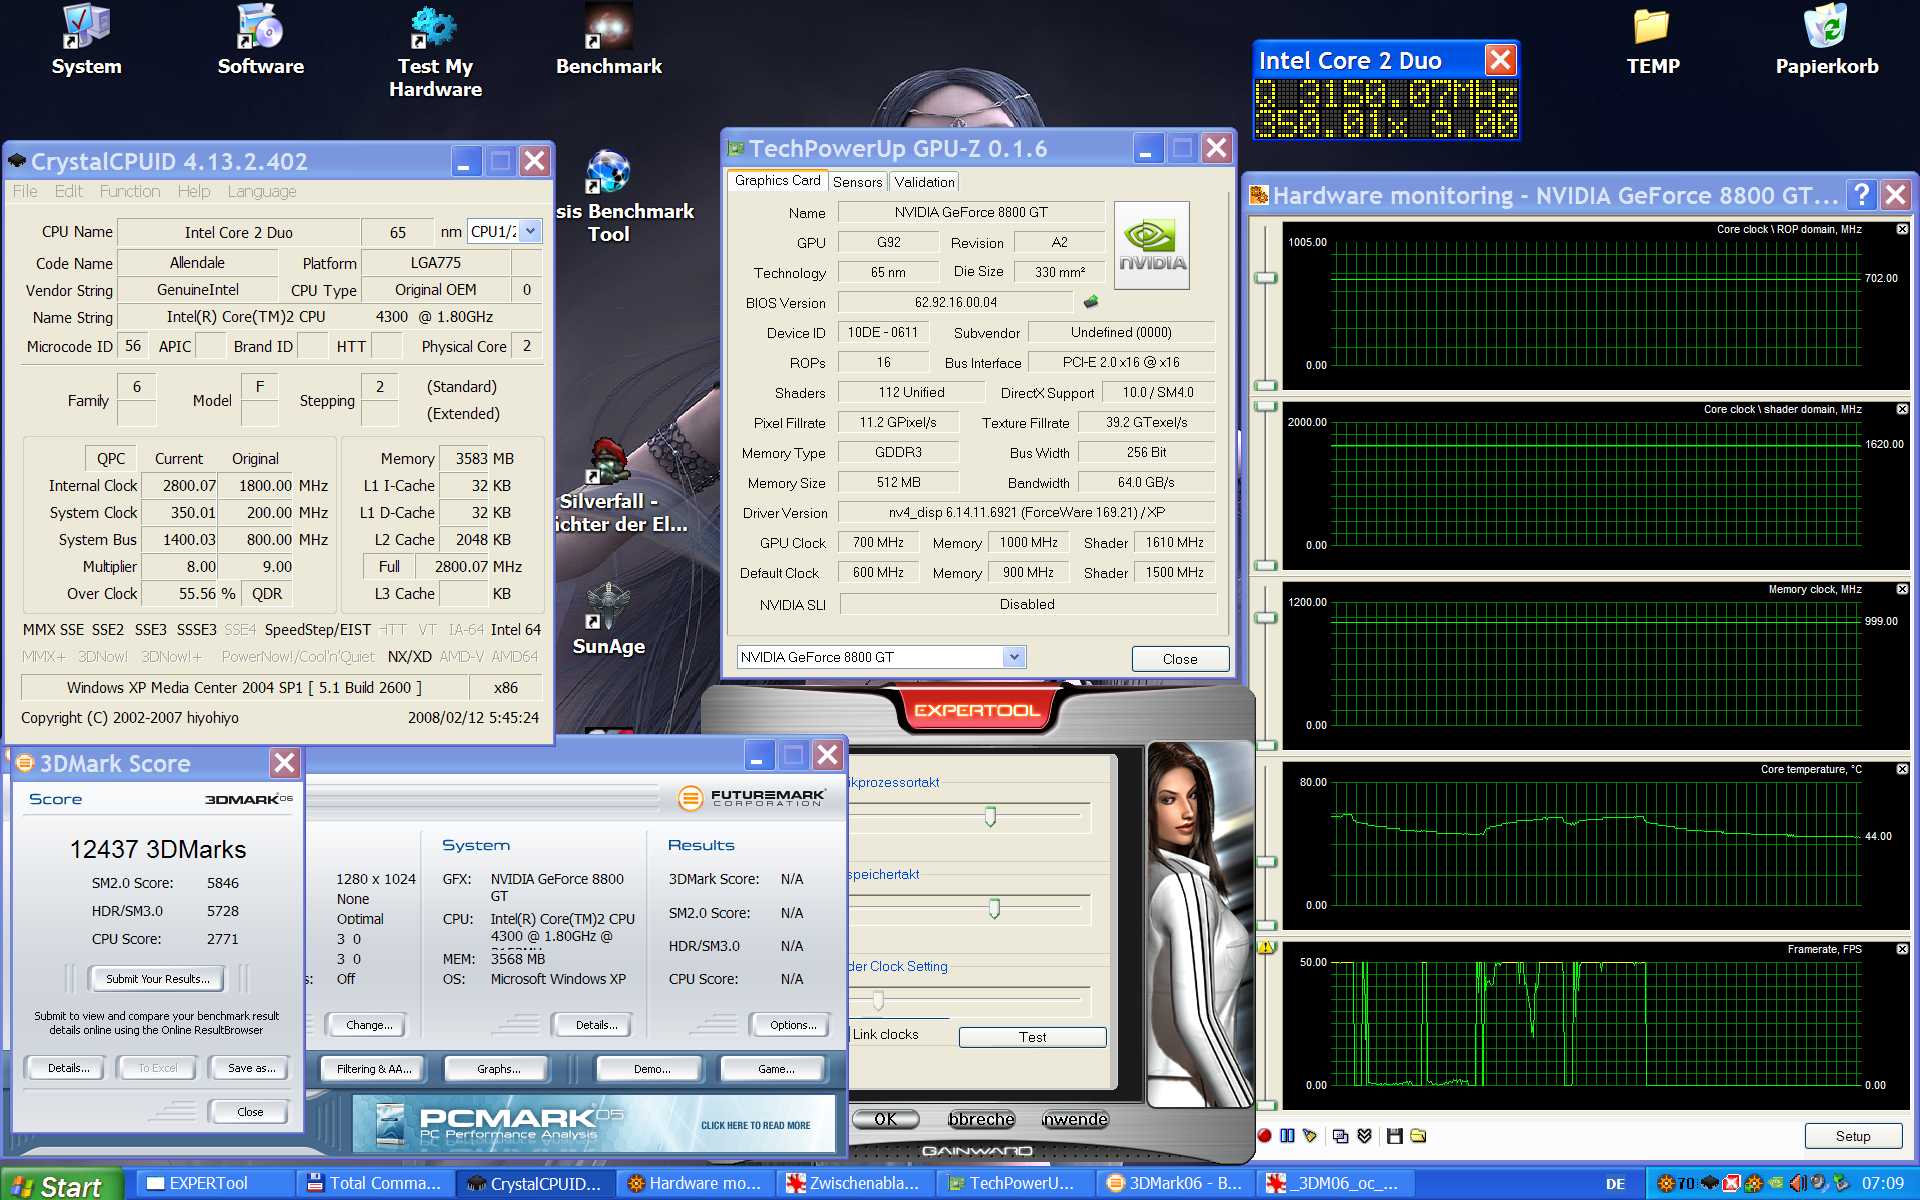Click the yellow folder icon in monitoring toolbar
The width and height of the screenshot is (1920, 1200).
coord(1418,1136)
